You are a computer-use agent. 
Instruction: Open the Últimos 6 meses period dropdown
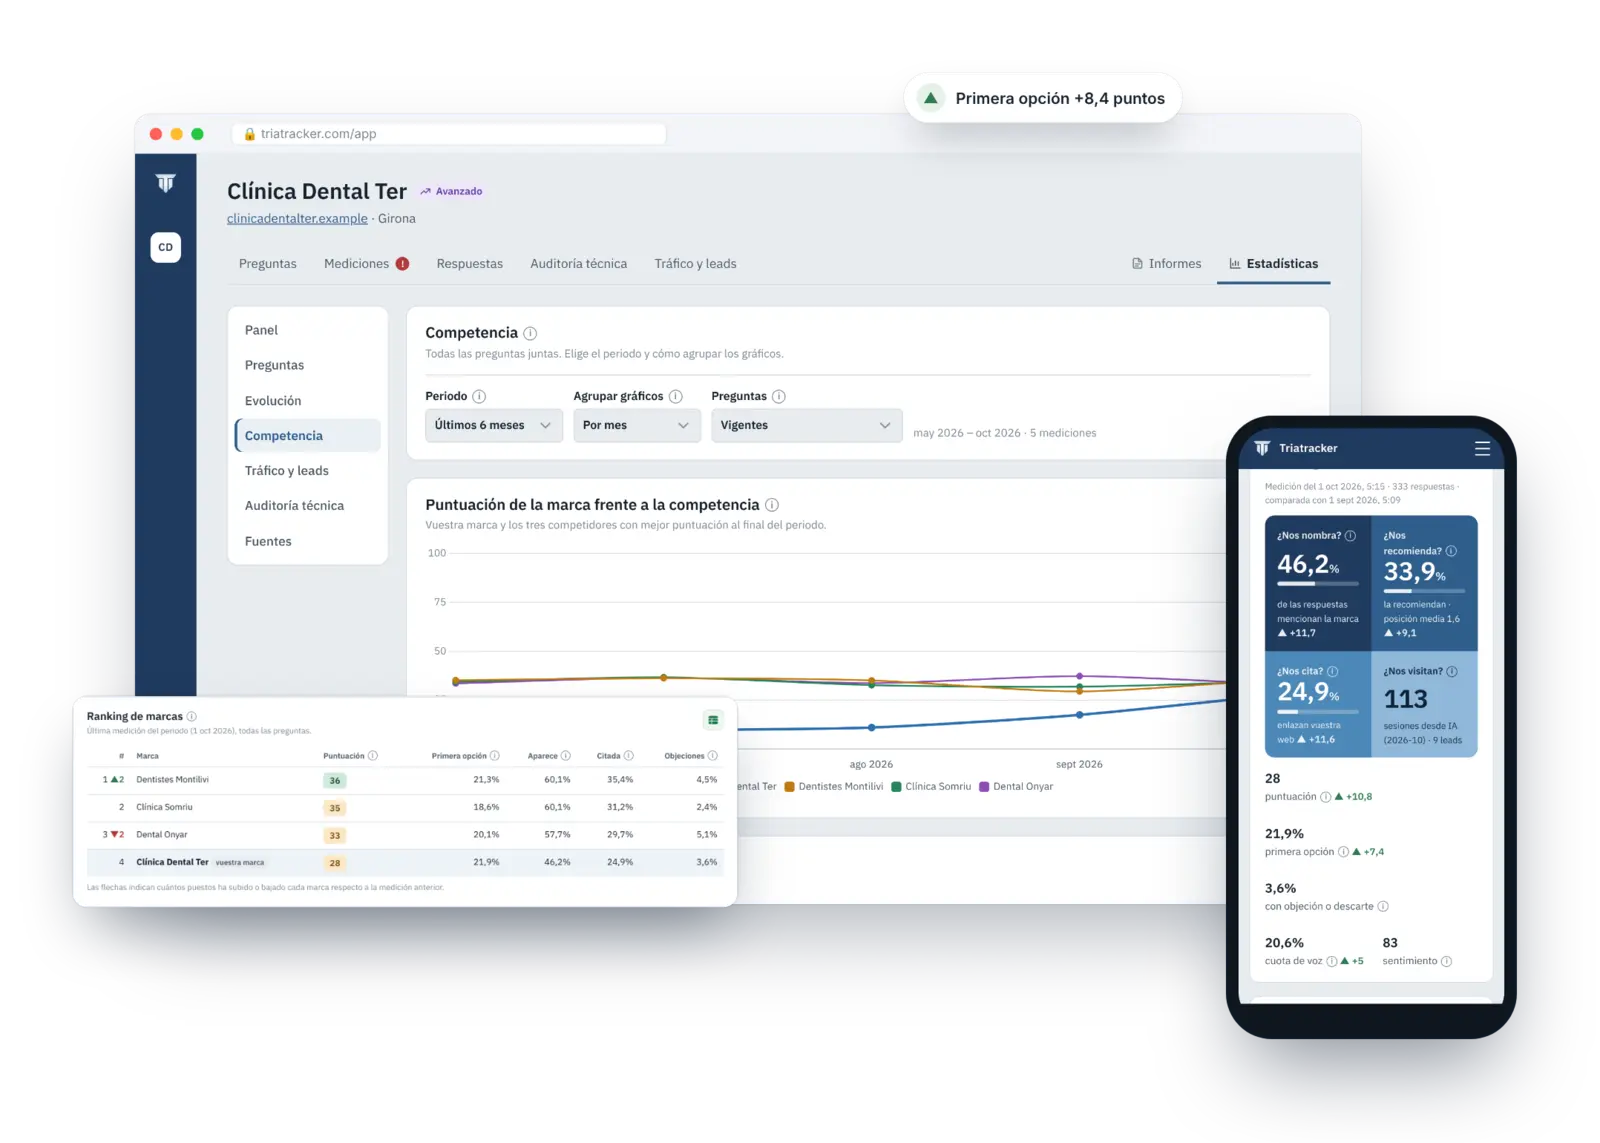point(494,425)
